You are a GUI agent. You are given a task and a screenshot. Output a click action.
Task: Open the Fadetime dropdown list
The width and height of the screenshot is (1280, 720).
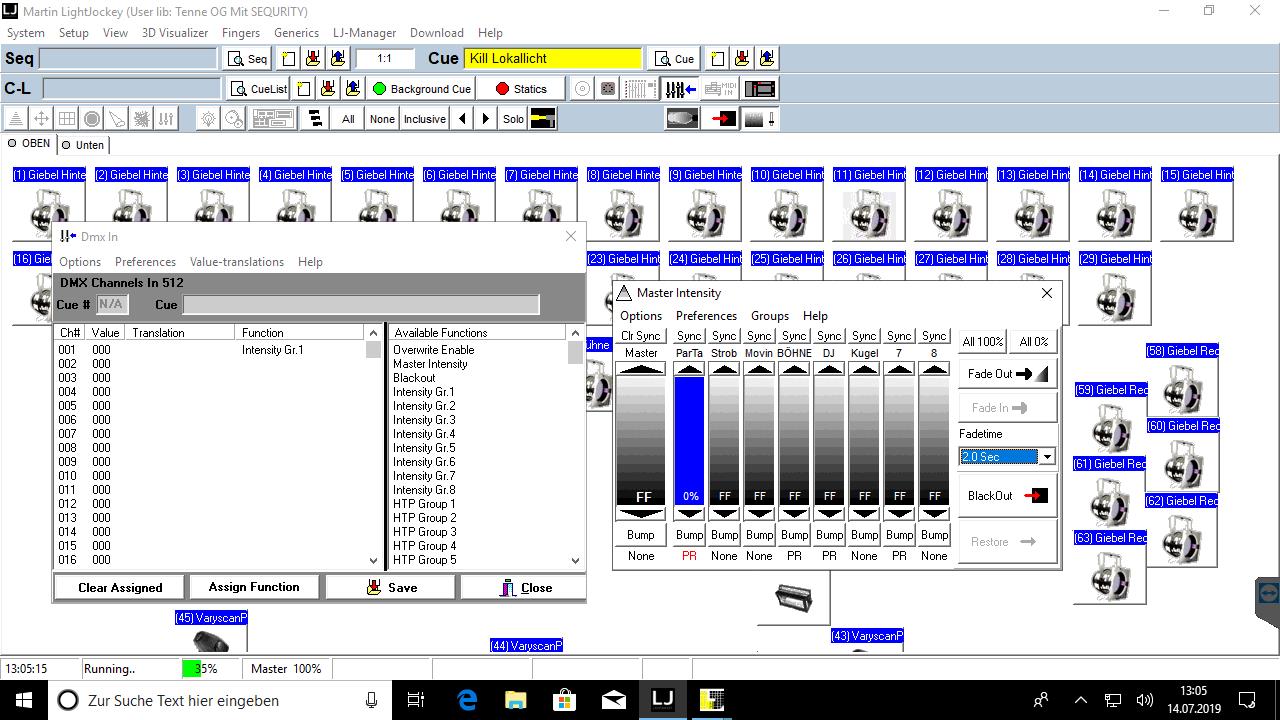pos(1046,457)
